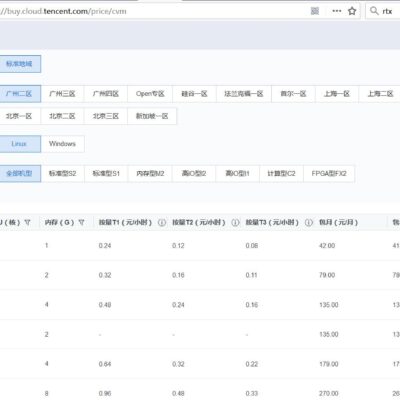Show the info tooltip icon for 按量T2
Image resolution: width=400 pixels, height=400 pixels.
point(235,222)
